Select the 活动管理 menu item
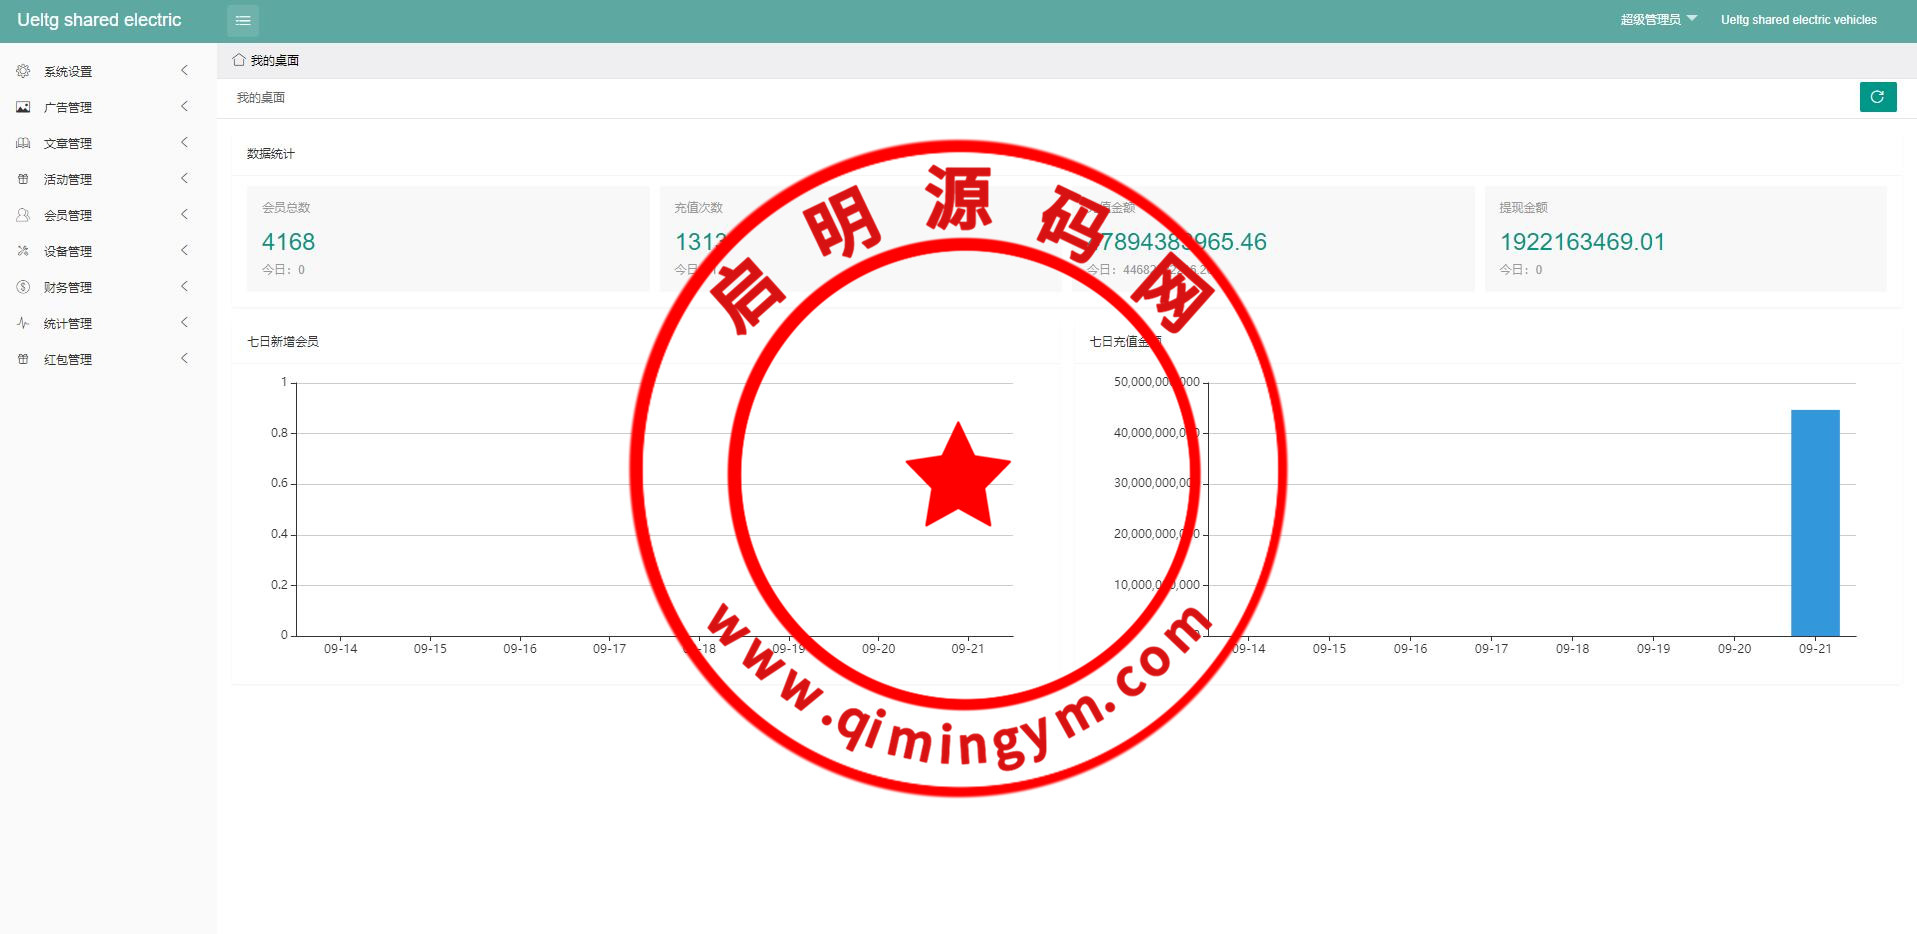The width and height of the screenshot is (1917, 934). (x=68, y=179)
